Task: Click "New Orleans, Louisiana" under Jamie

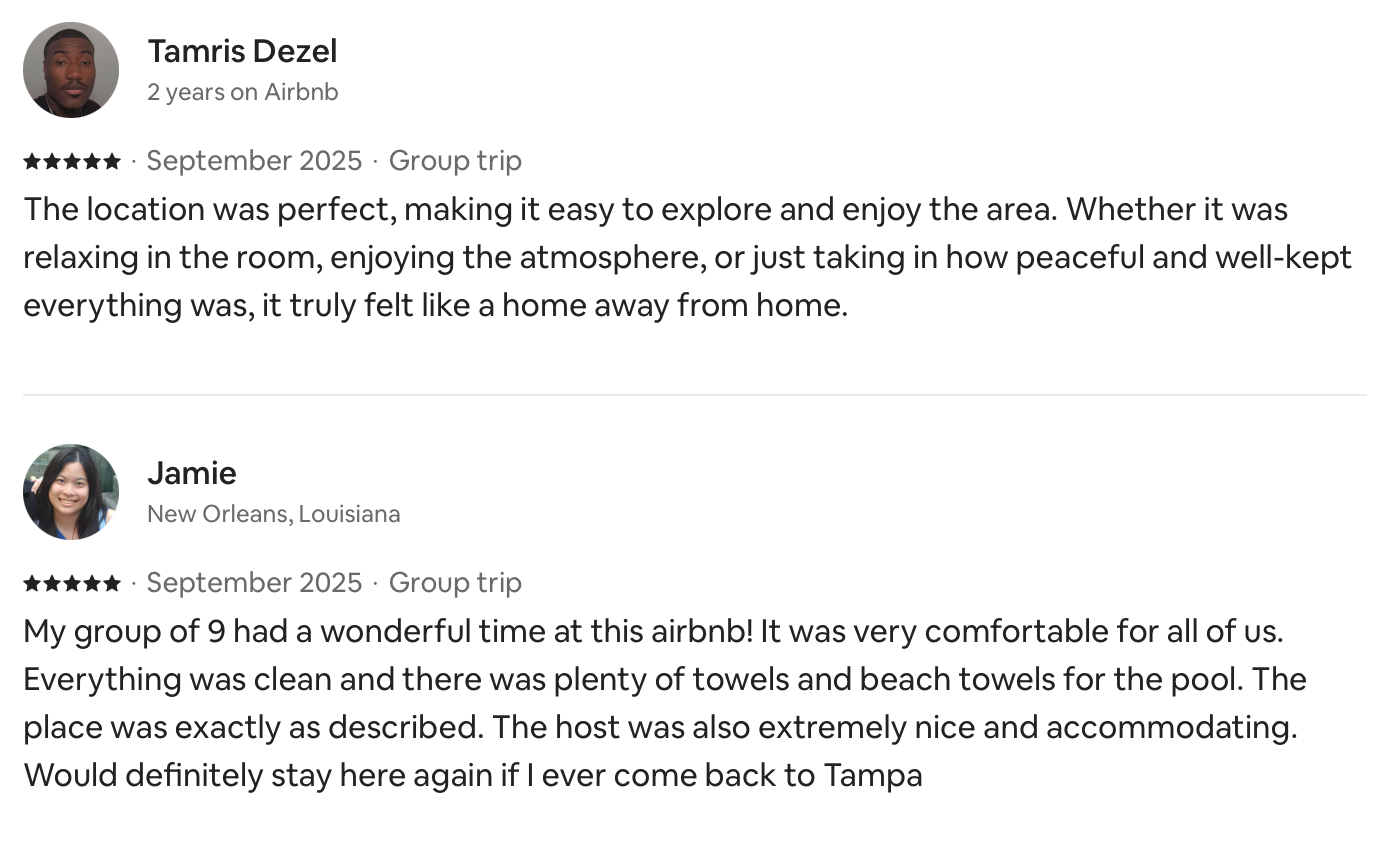Action: 273,514
